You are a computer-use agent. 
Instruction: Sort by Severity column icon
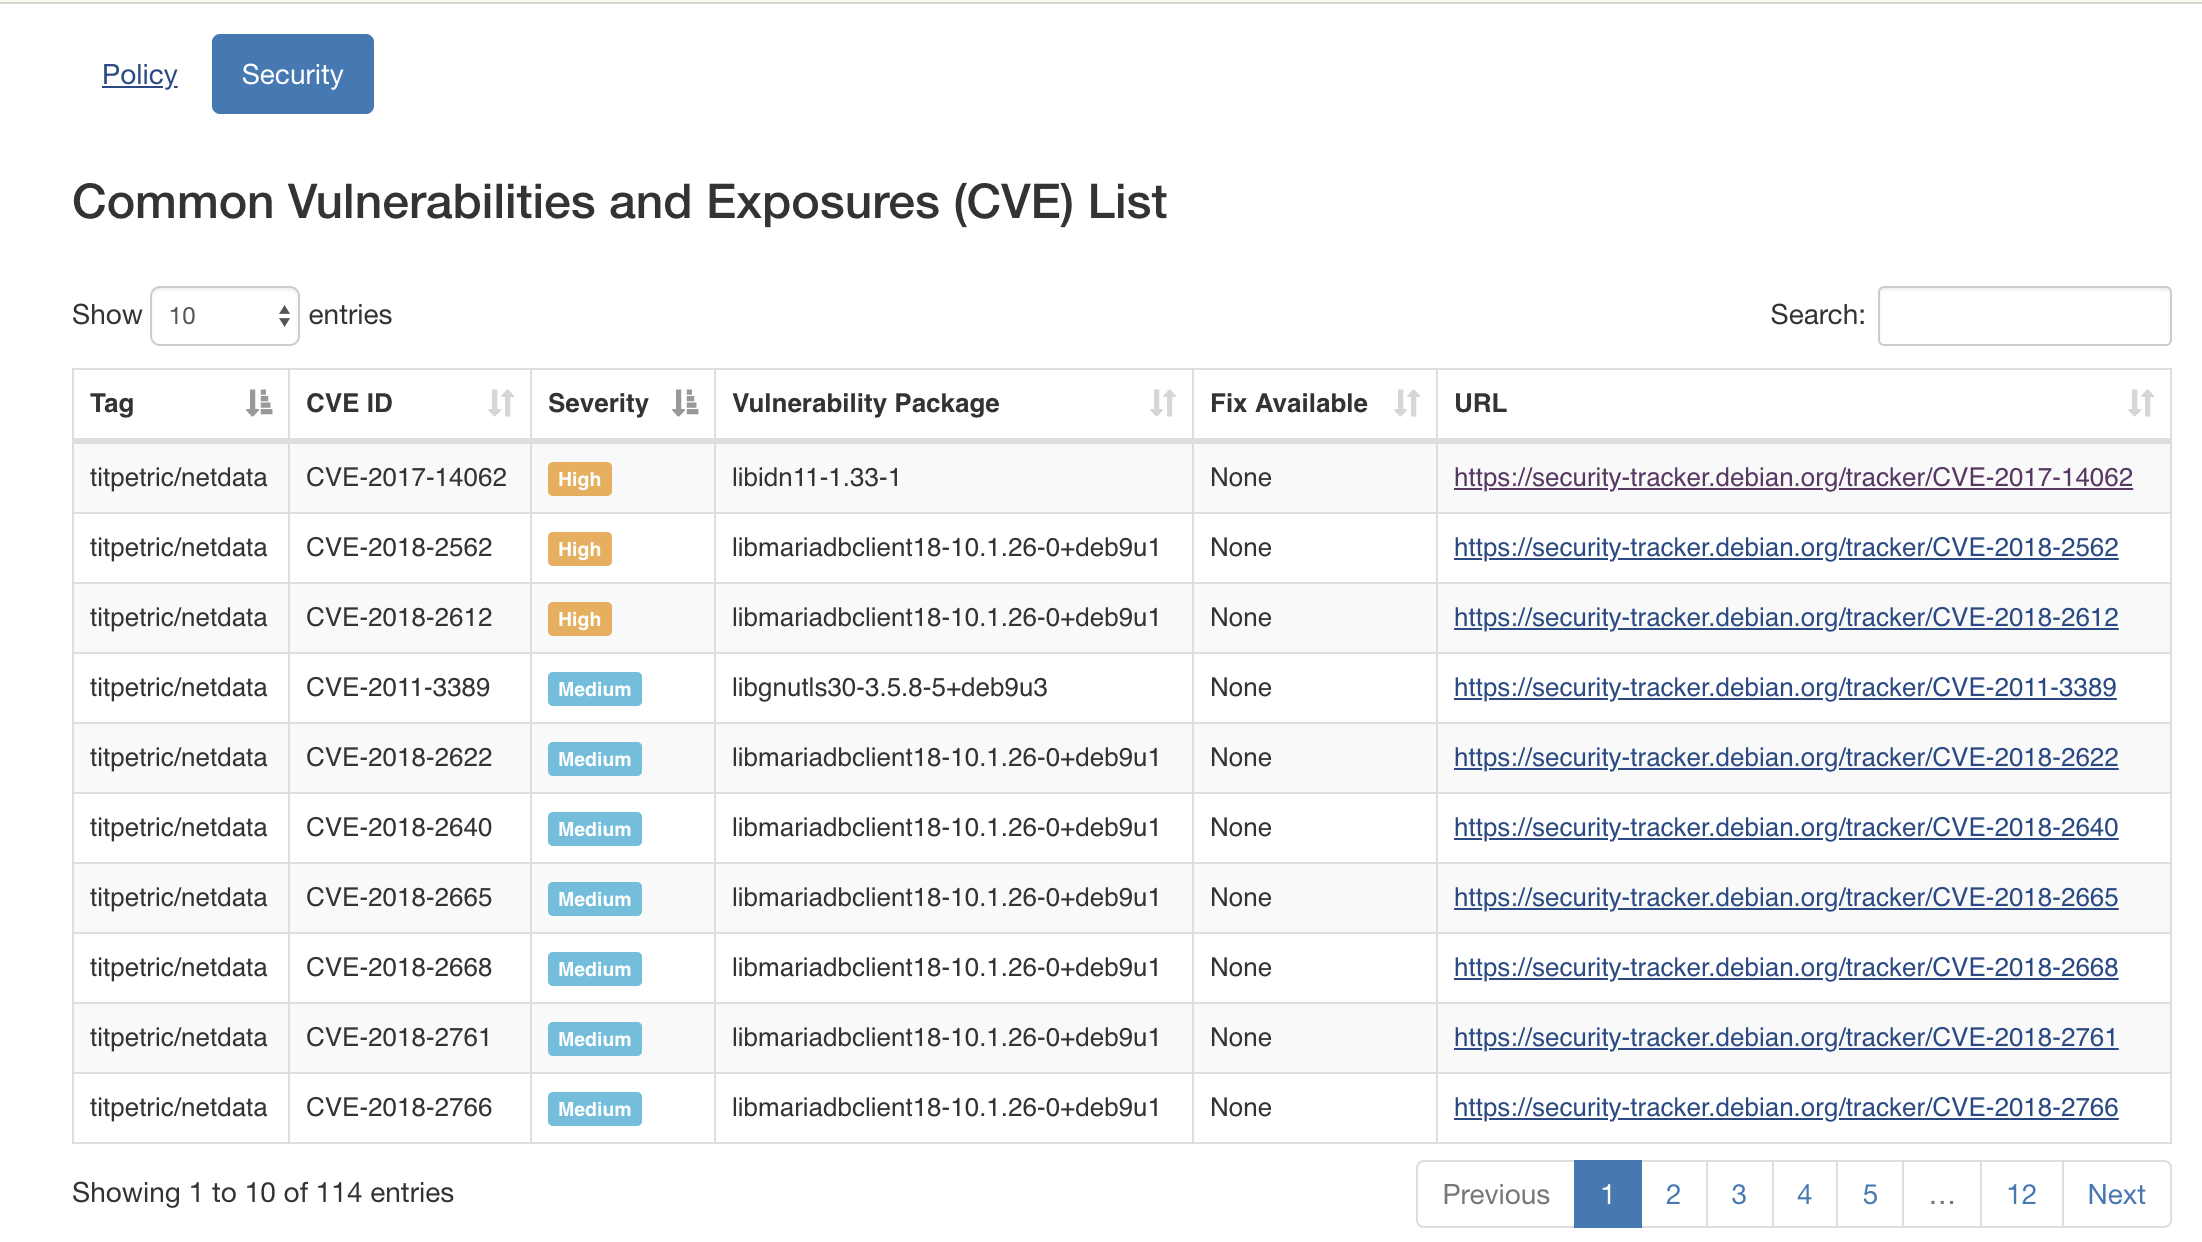(685, 403)
